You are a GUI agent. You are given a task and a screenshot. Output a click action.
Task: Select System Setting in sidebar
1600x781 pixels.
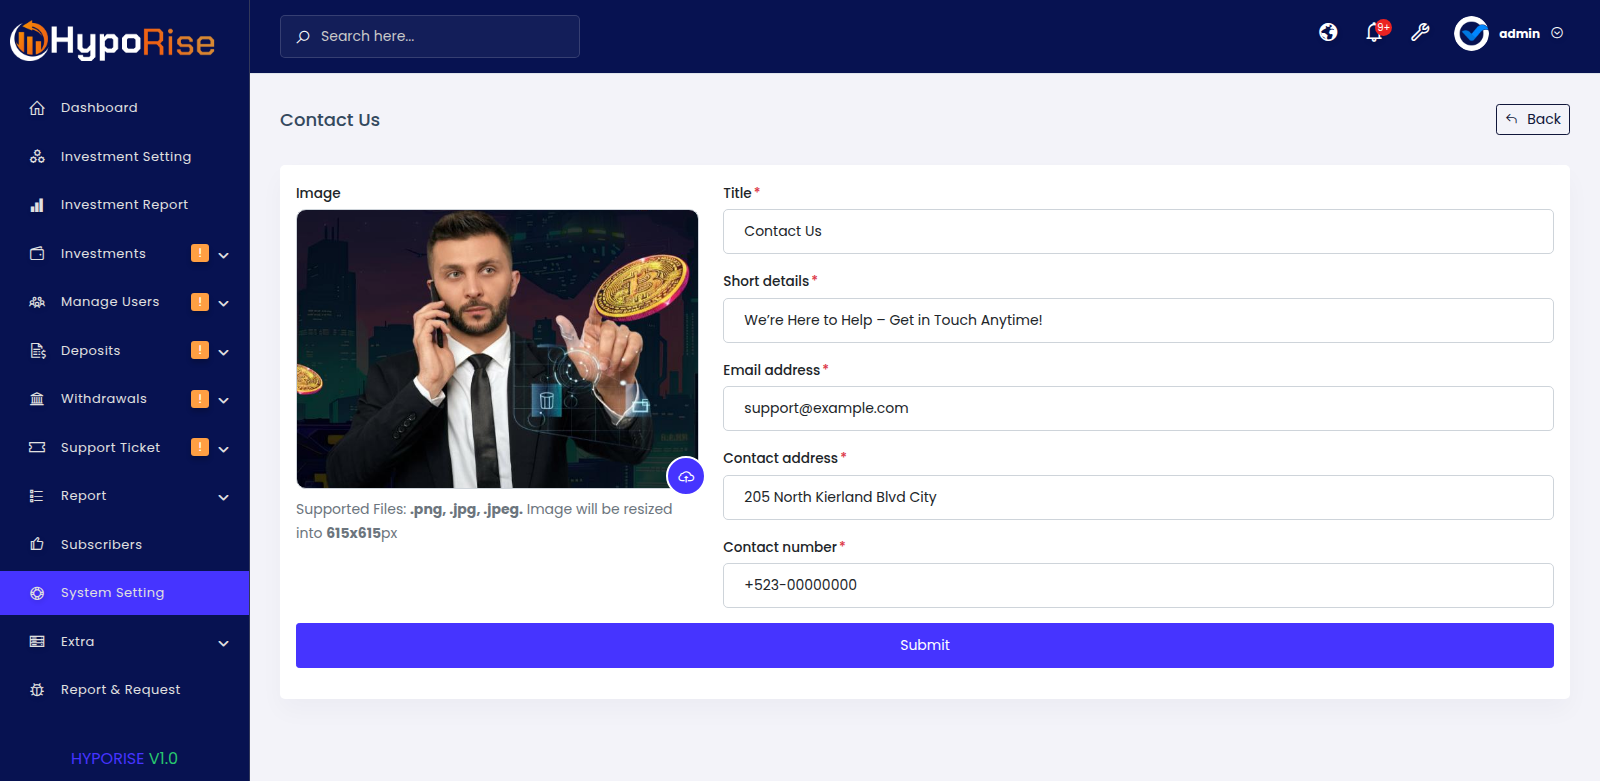(125, 593)
